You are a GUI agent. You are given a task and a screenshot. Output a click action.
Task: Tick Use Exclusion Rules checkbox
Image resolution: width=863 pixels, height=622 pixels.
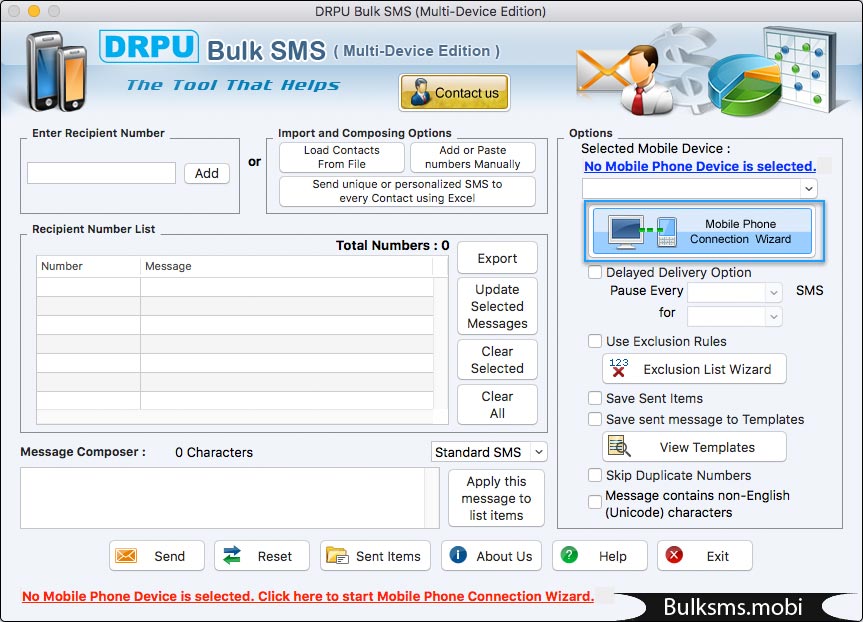[x=595, y=341]
